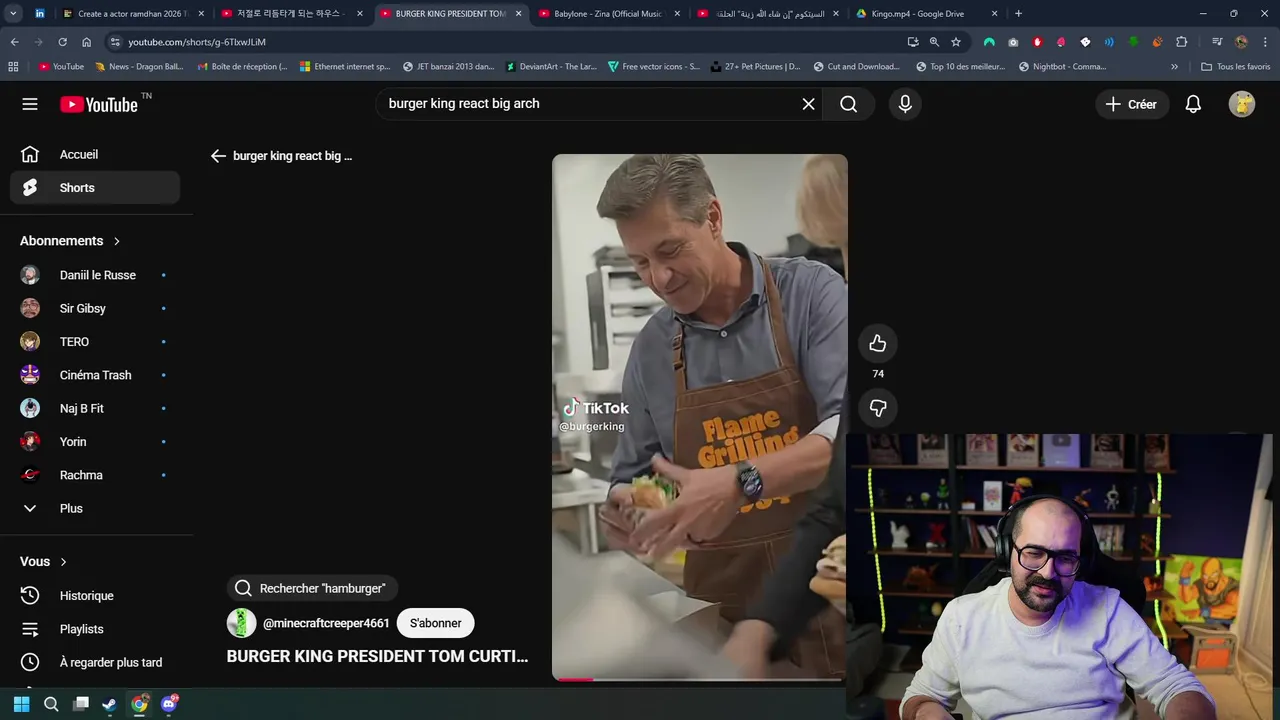Open a new browser tab
Viewport: 1280px width, 720px height.
[x=1018, y=14]
